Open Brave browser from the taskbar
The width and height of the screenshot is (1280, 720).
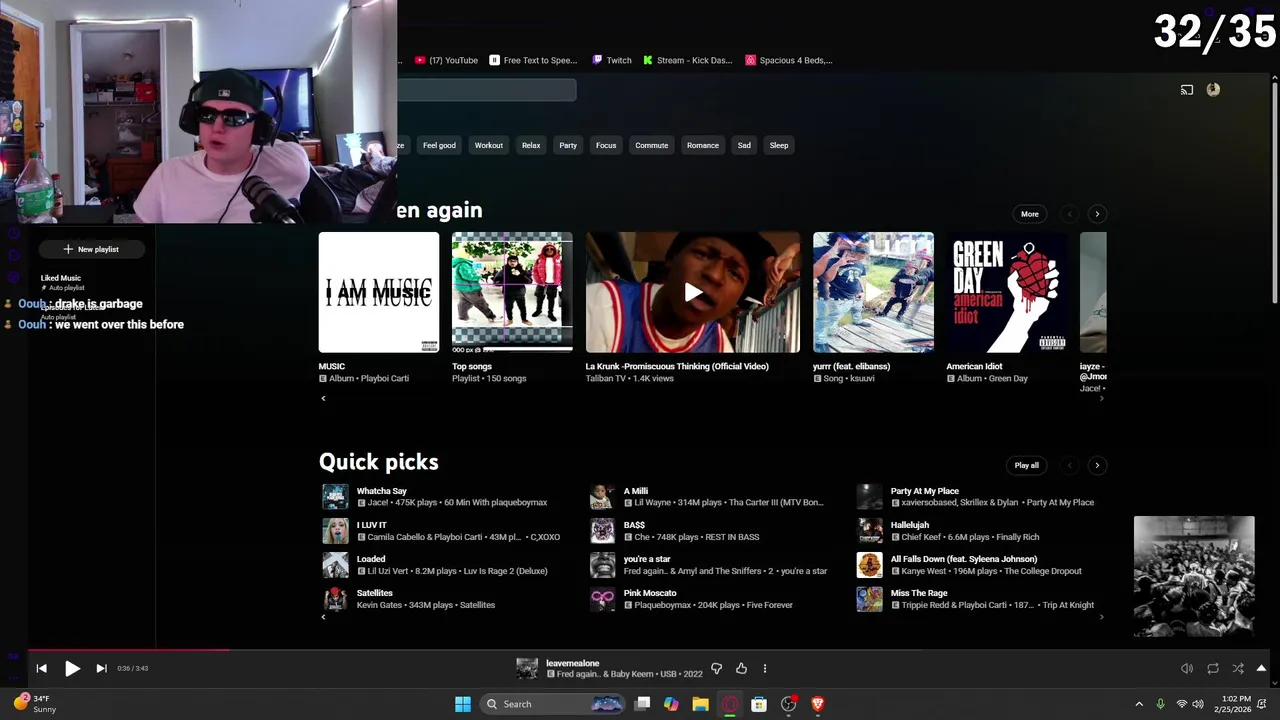click(817, 704)
